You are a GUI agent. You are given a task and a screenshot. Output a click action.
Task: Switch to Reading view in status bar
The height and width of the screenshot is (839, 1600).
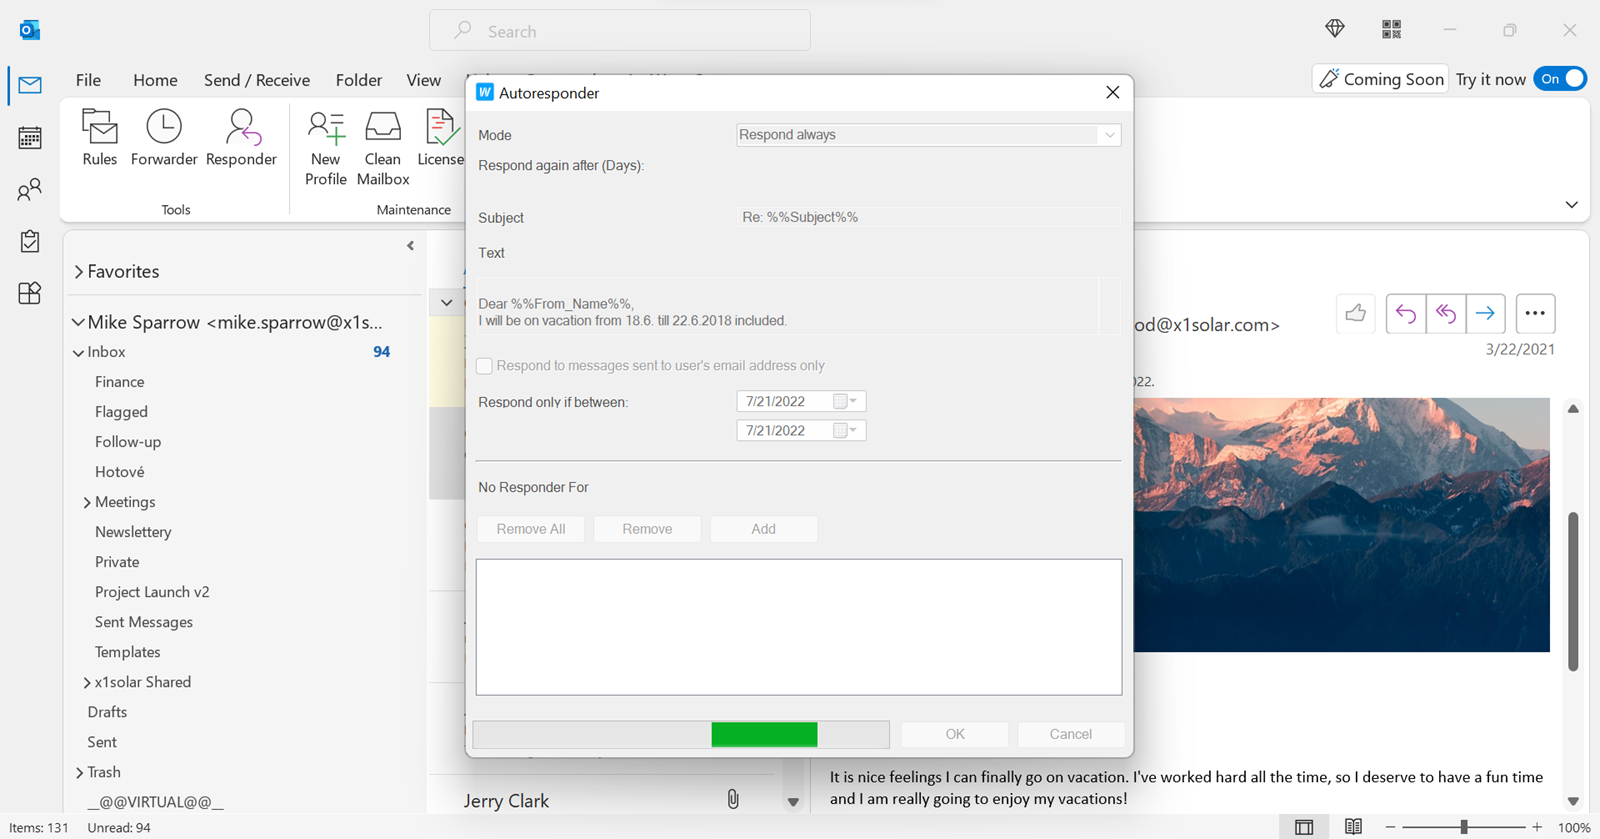pos(1353,827)
